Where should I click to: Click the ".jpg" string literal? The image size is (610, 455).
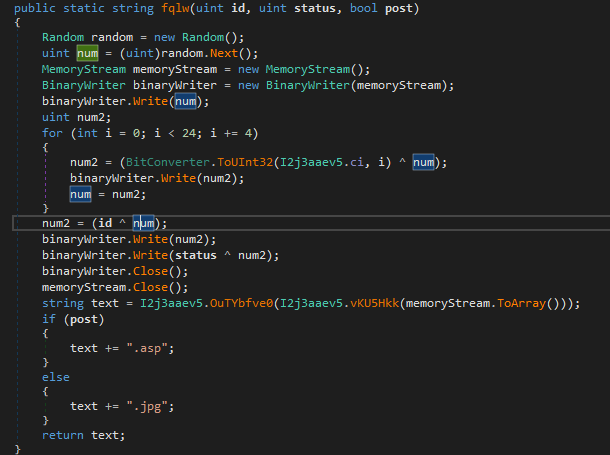pyautogui.click(x=147, y=406)
